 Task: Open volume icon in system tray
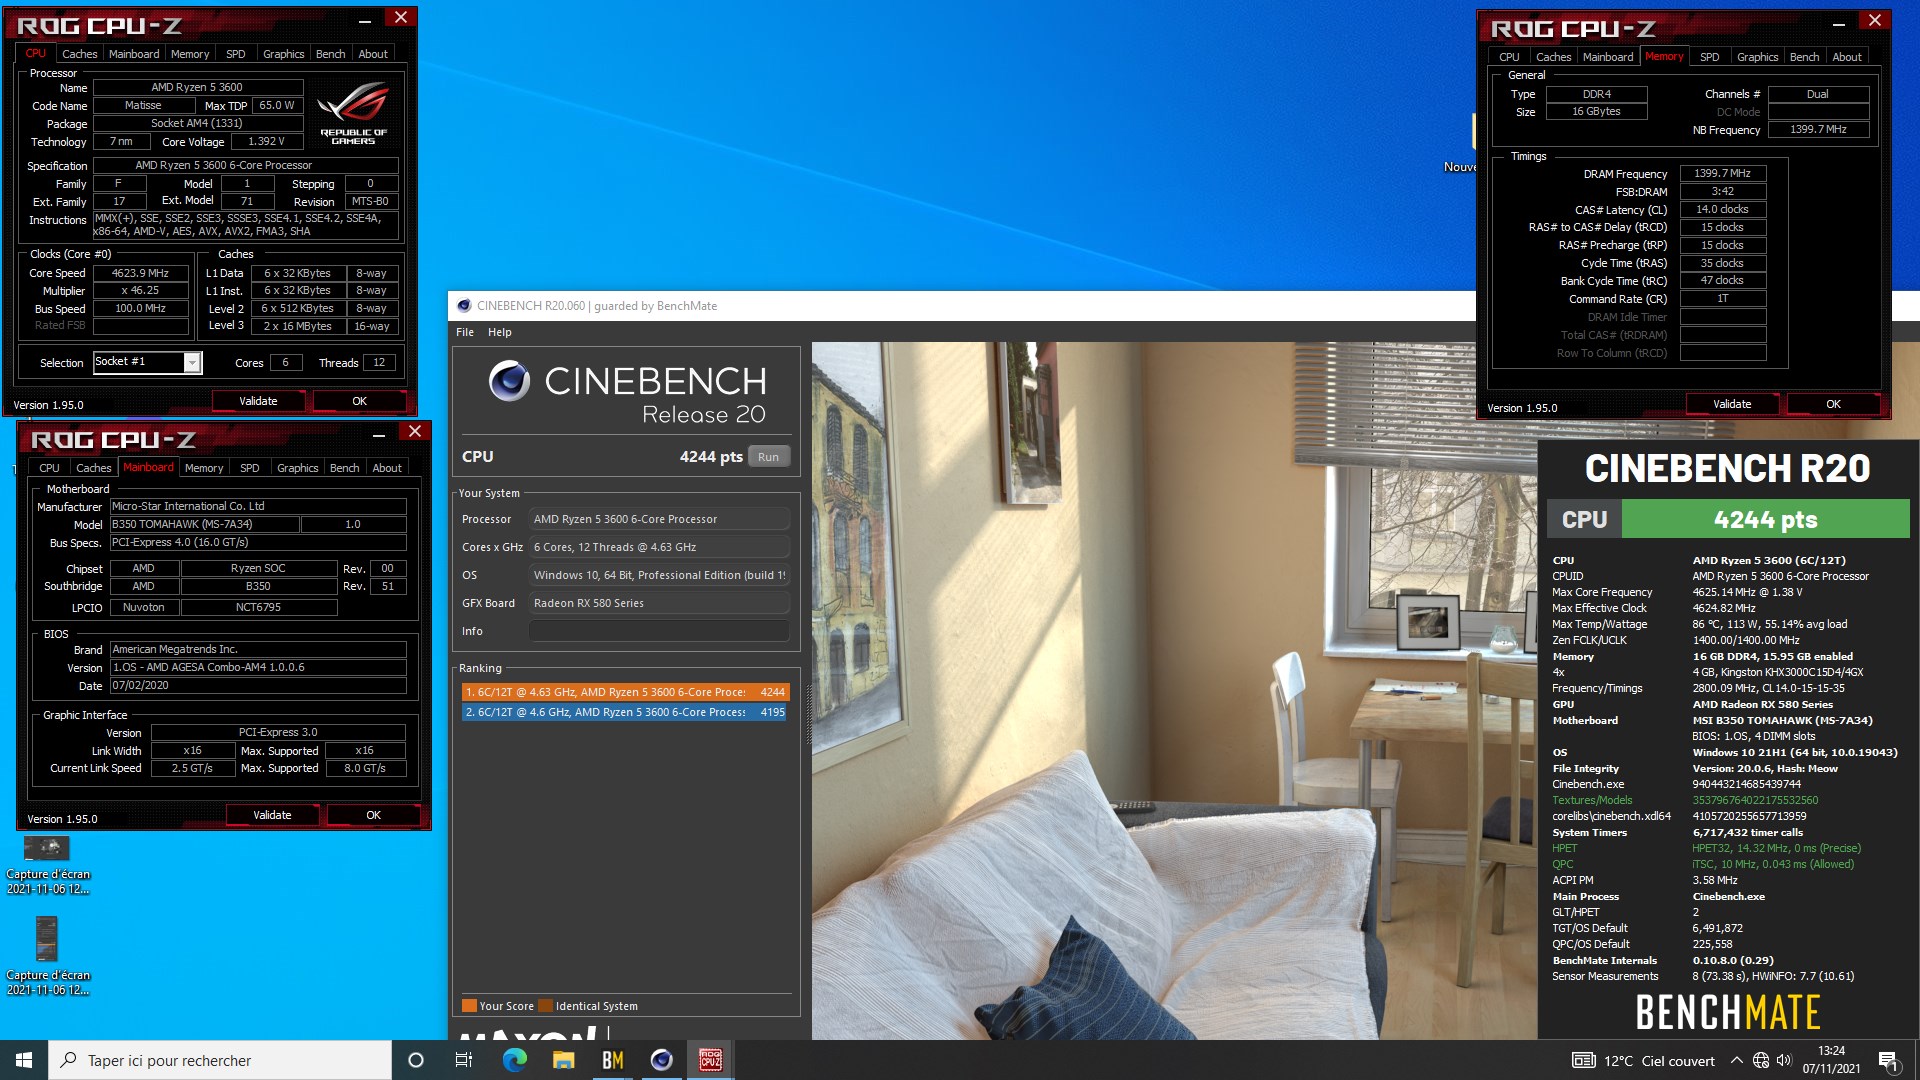(x=1784, y=1060)
